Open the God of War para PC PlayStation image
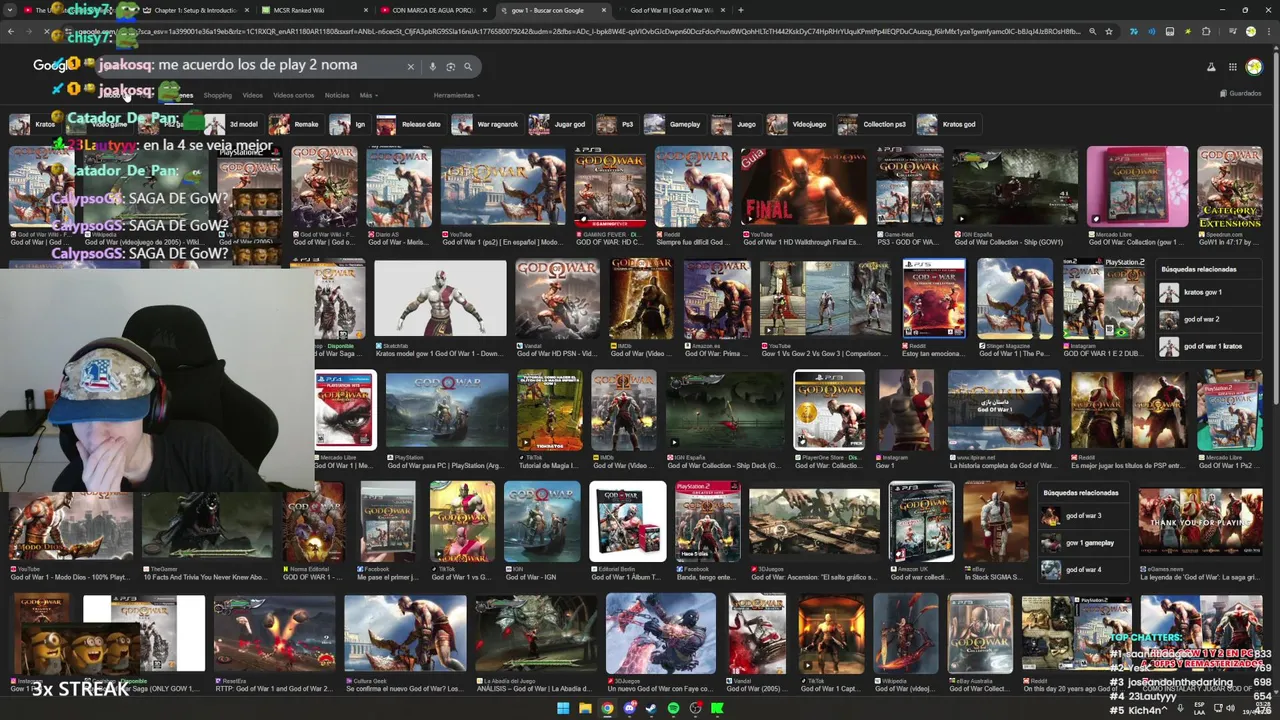1280x720 pixels. pos(446,410)
